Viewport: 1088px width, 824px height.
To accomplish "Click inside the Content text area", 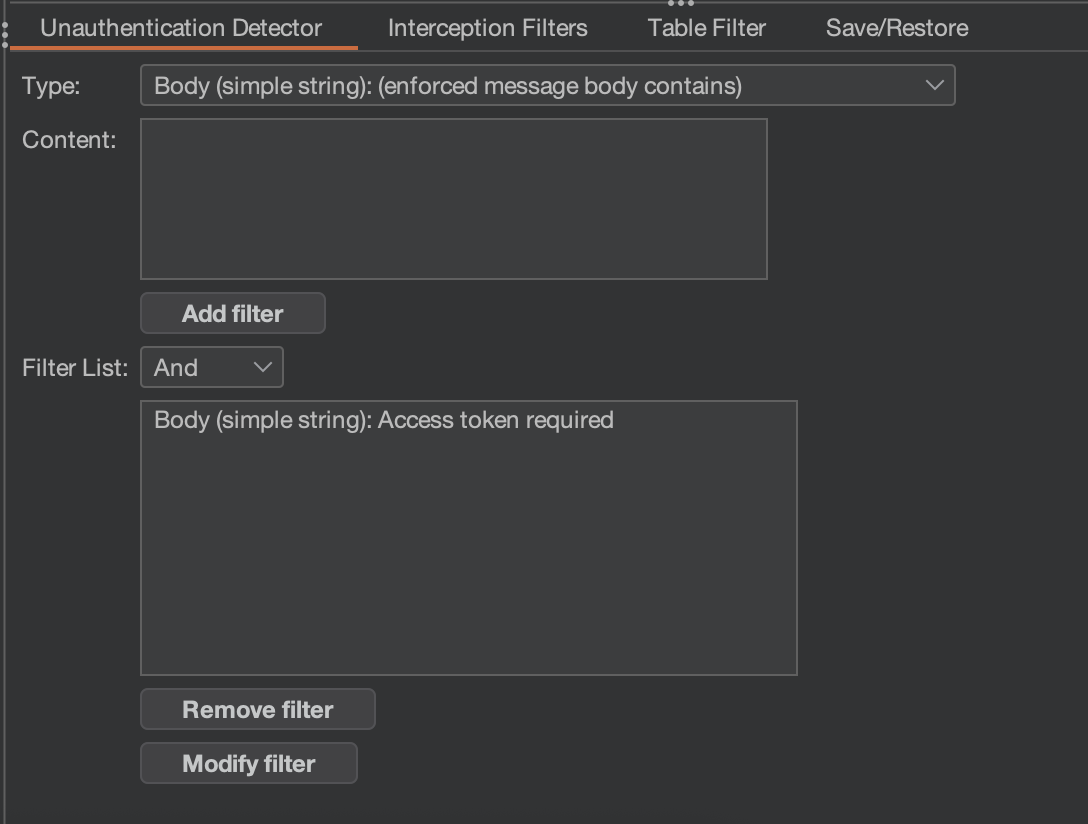I will coord(453,198).
